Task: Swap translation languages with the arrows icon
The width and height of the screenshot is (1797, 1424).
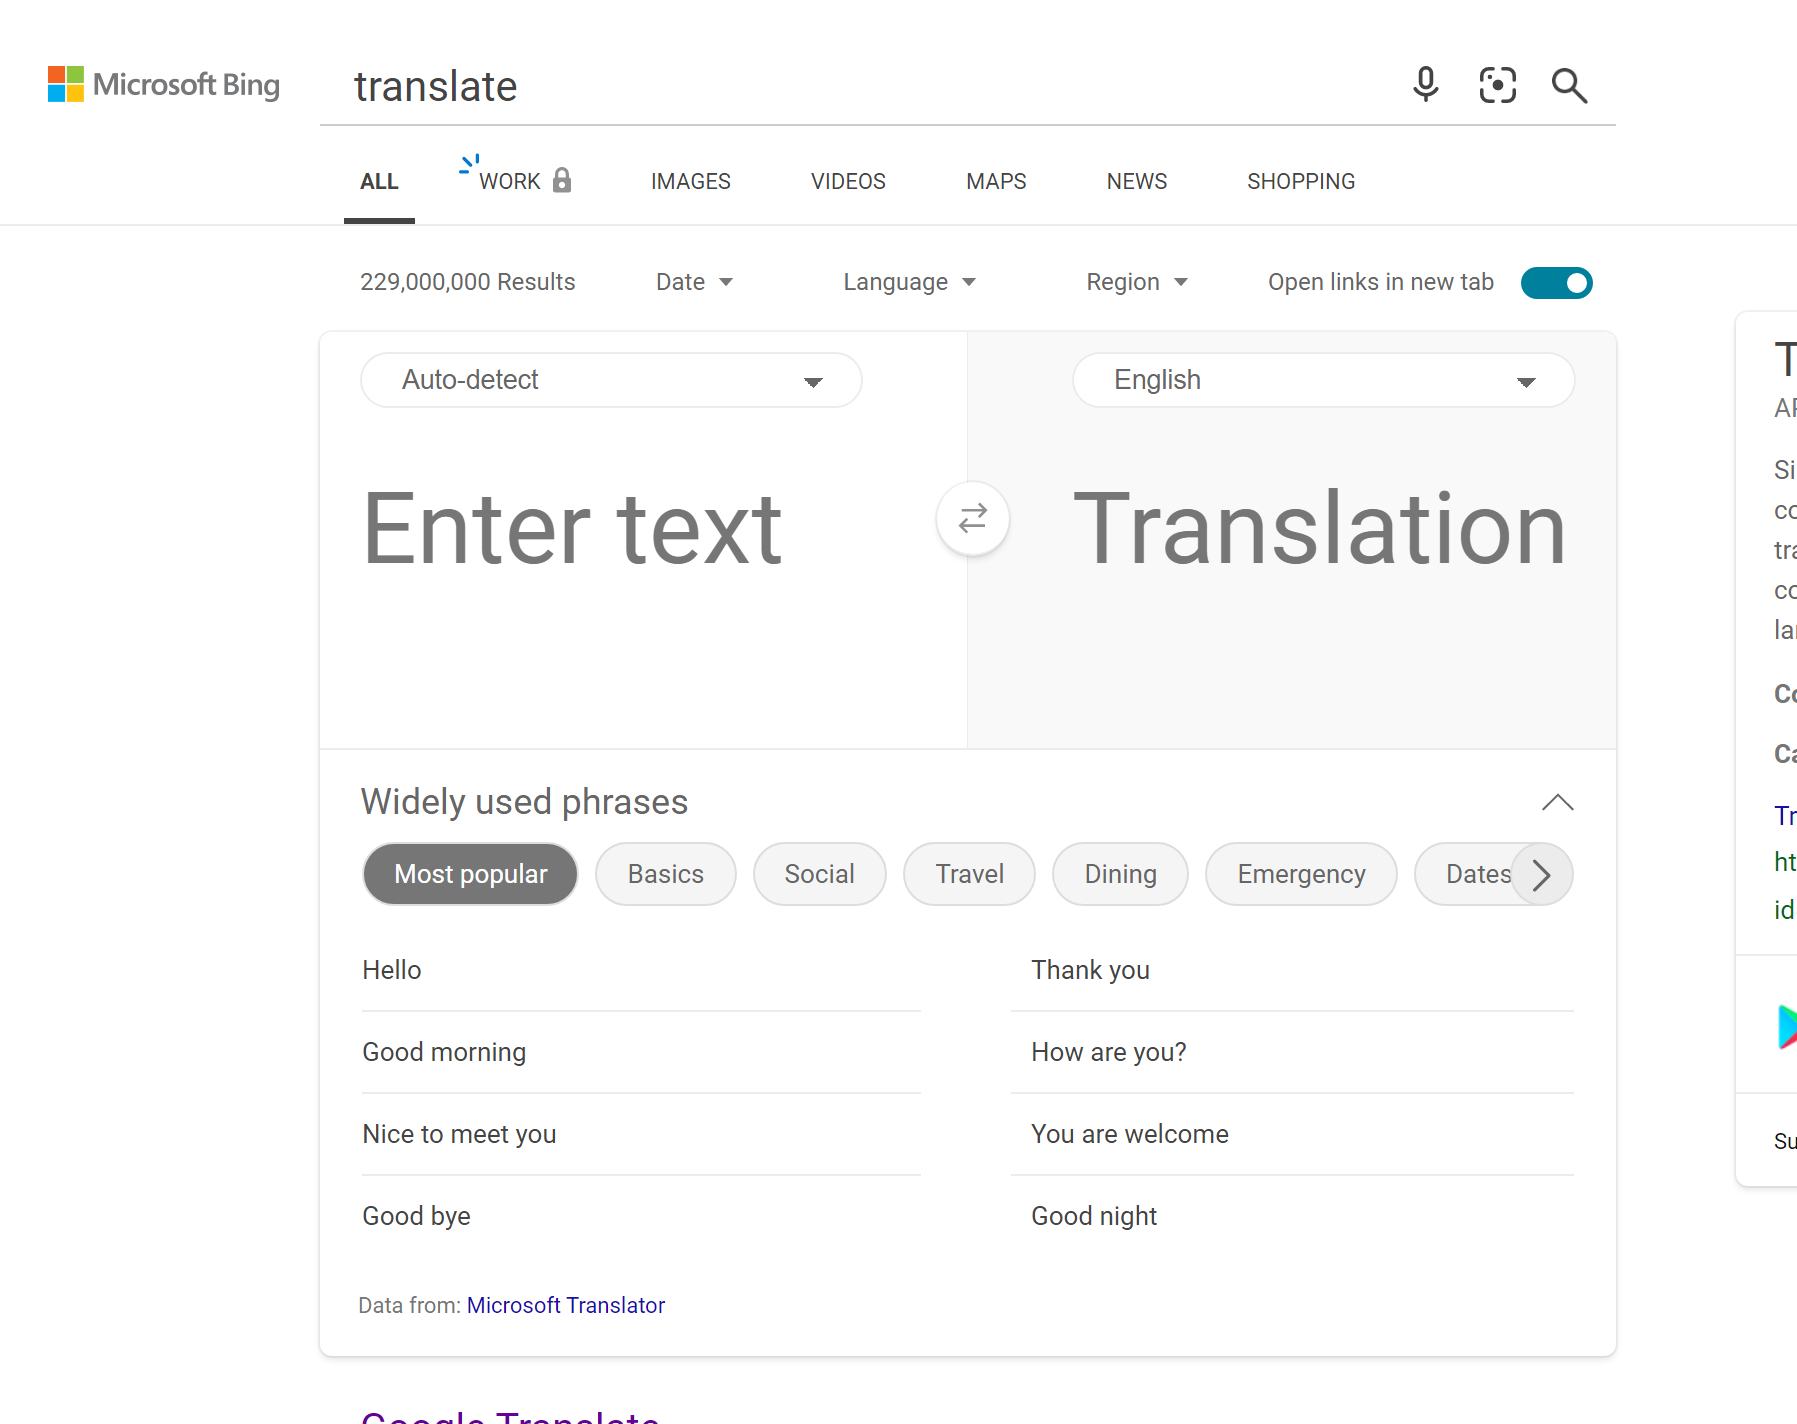Action: 972,518
